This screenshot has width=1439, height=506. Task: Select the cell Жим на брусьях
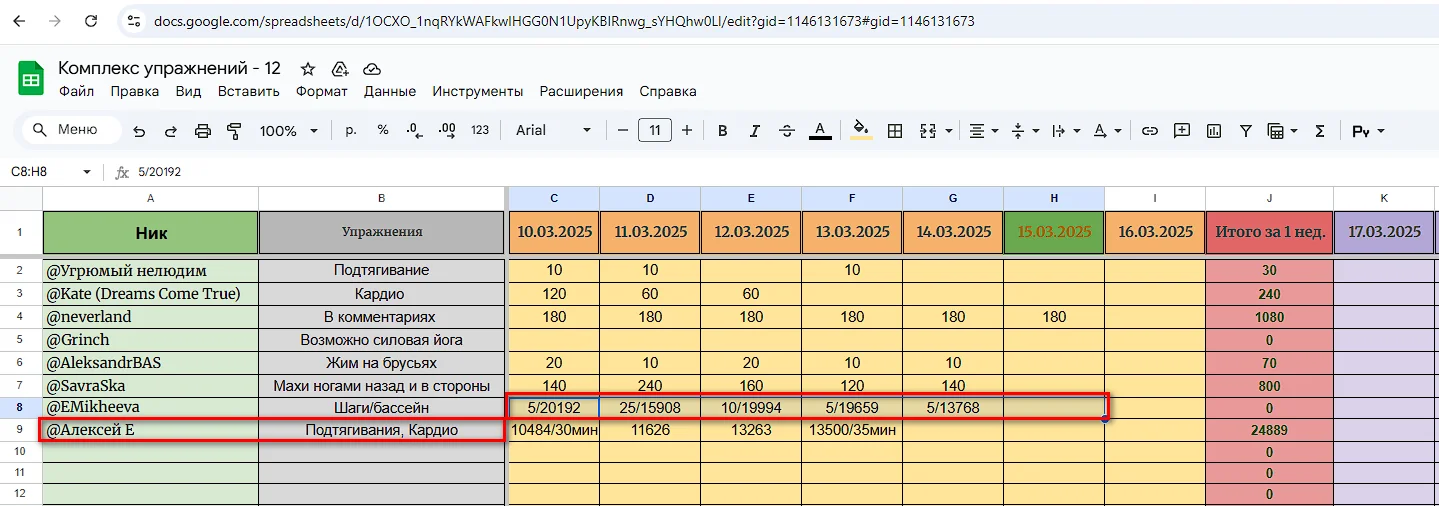382,363
